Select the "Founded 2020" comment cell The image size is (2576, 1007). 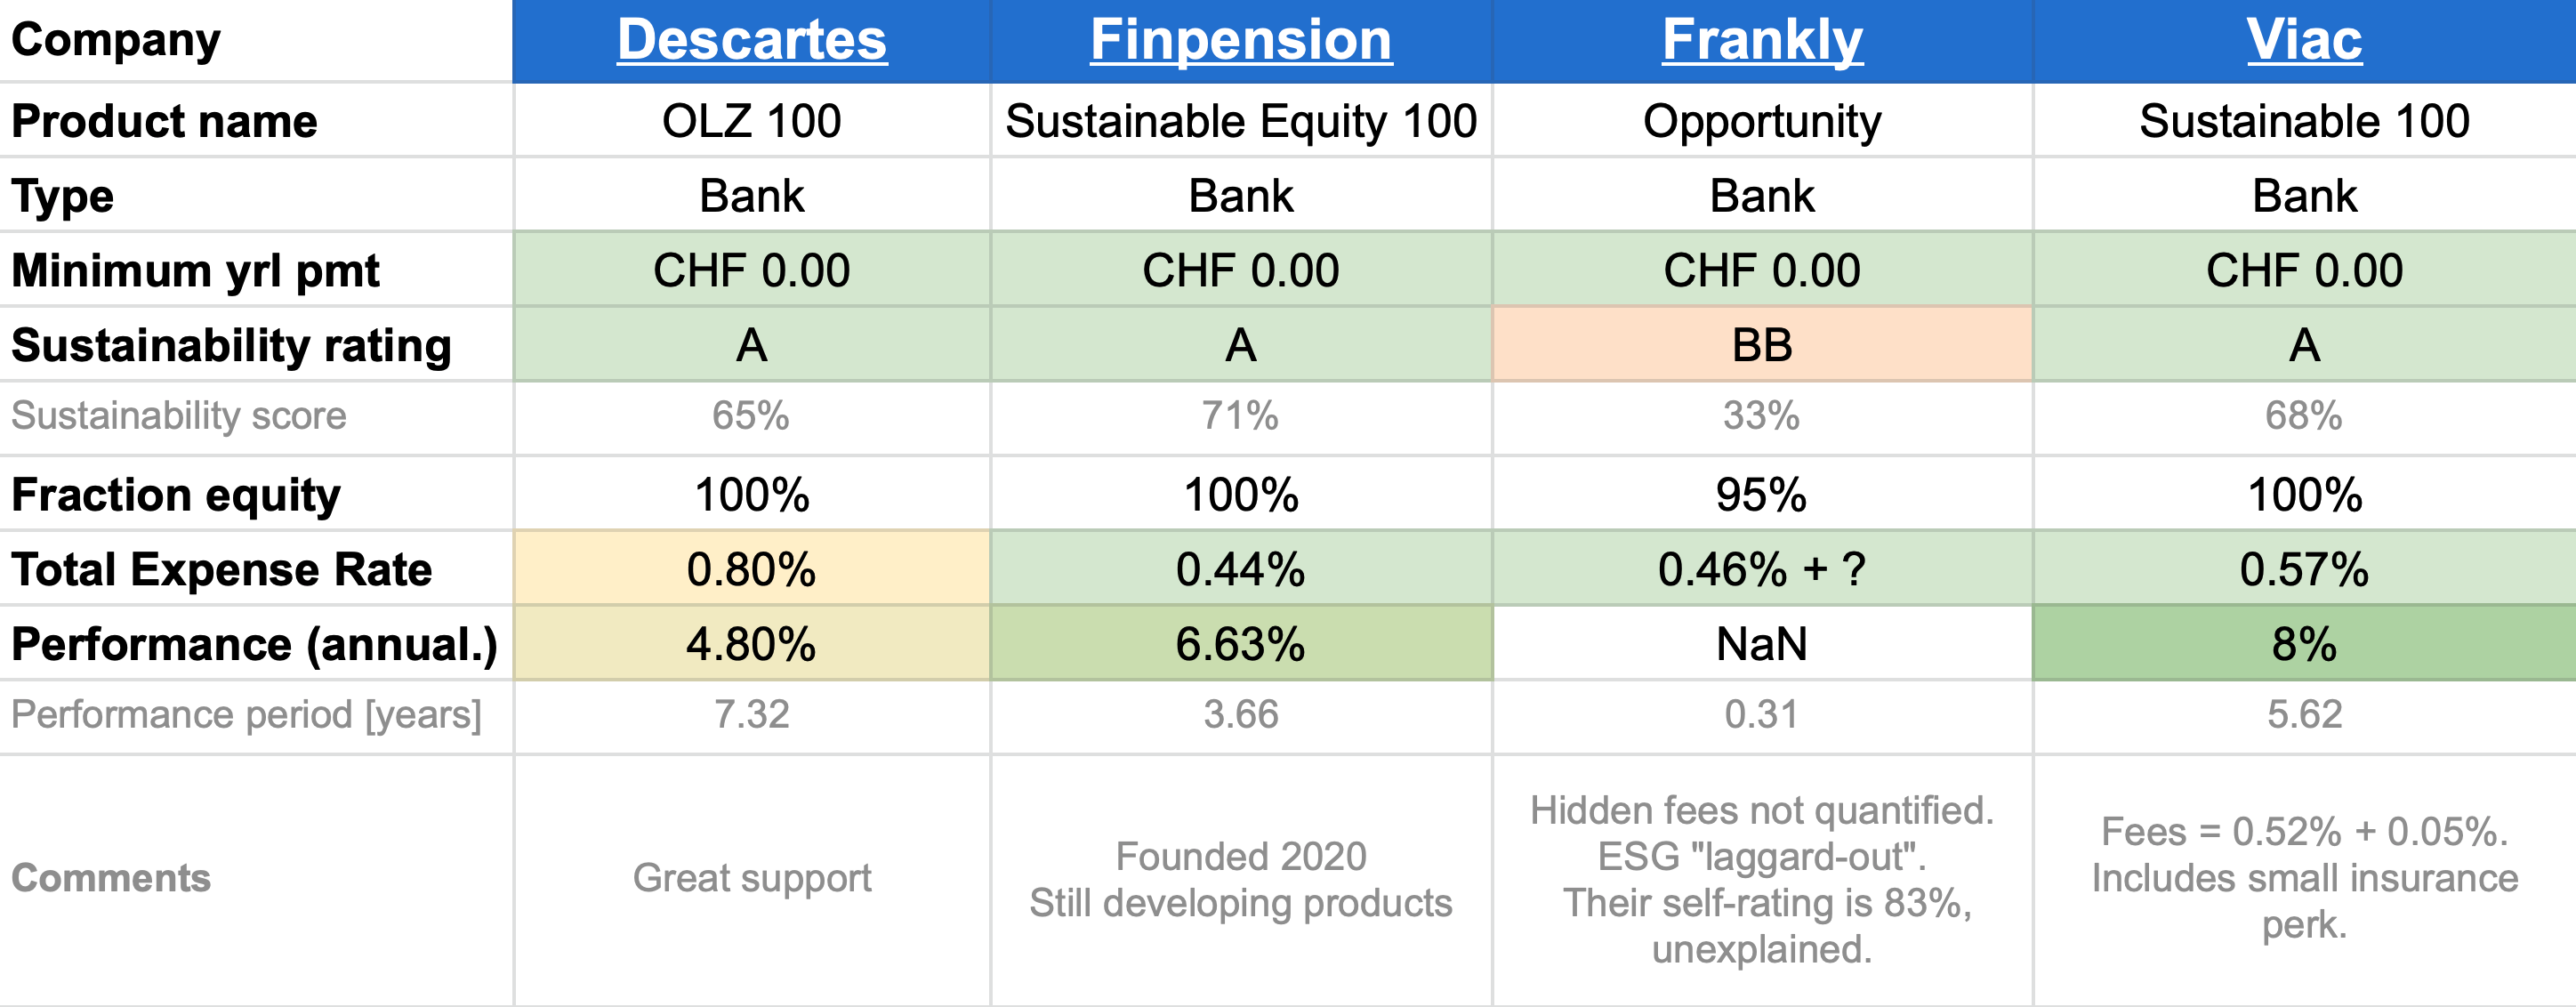click(1240, 878)
